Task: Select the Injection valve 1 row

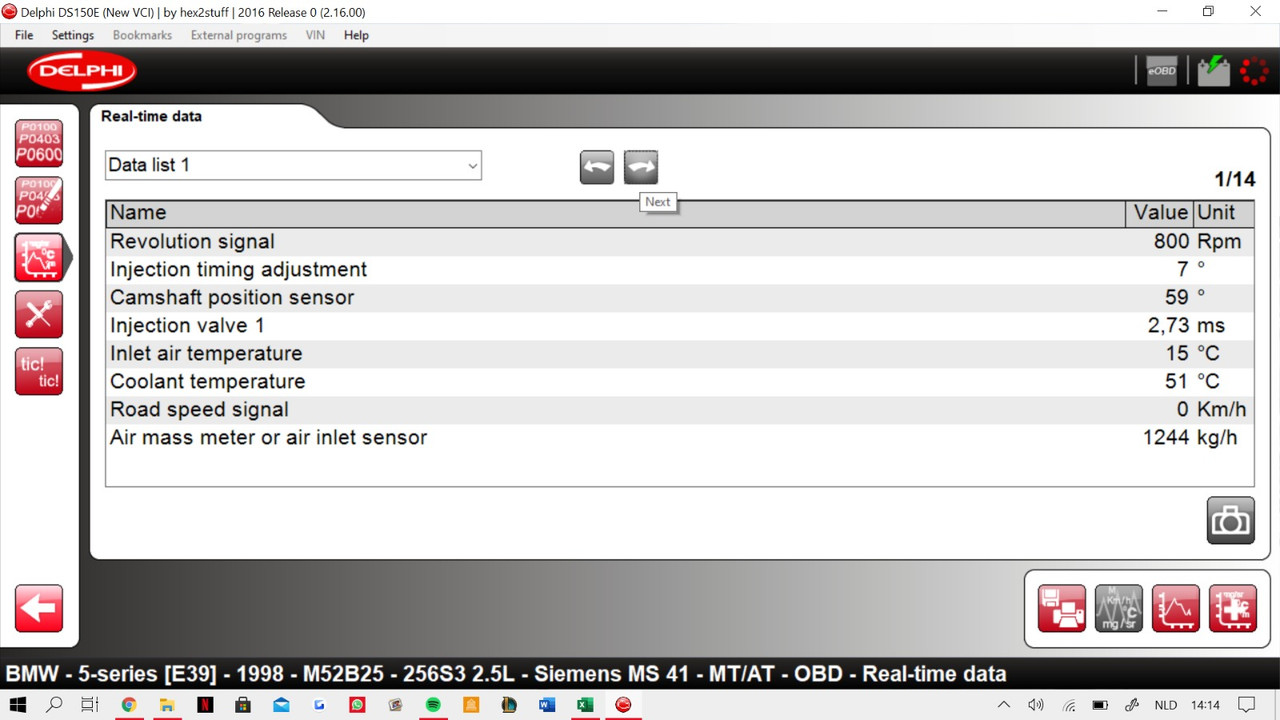Action: tap(680, 325)
